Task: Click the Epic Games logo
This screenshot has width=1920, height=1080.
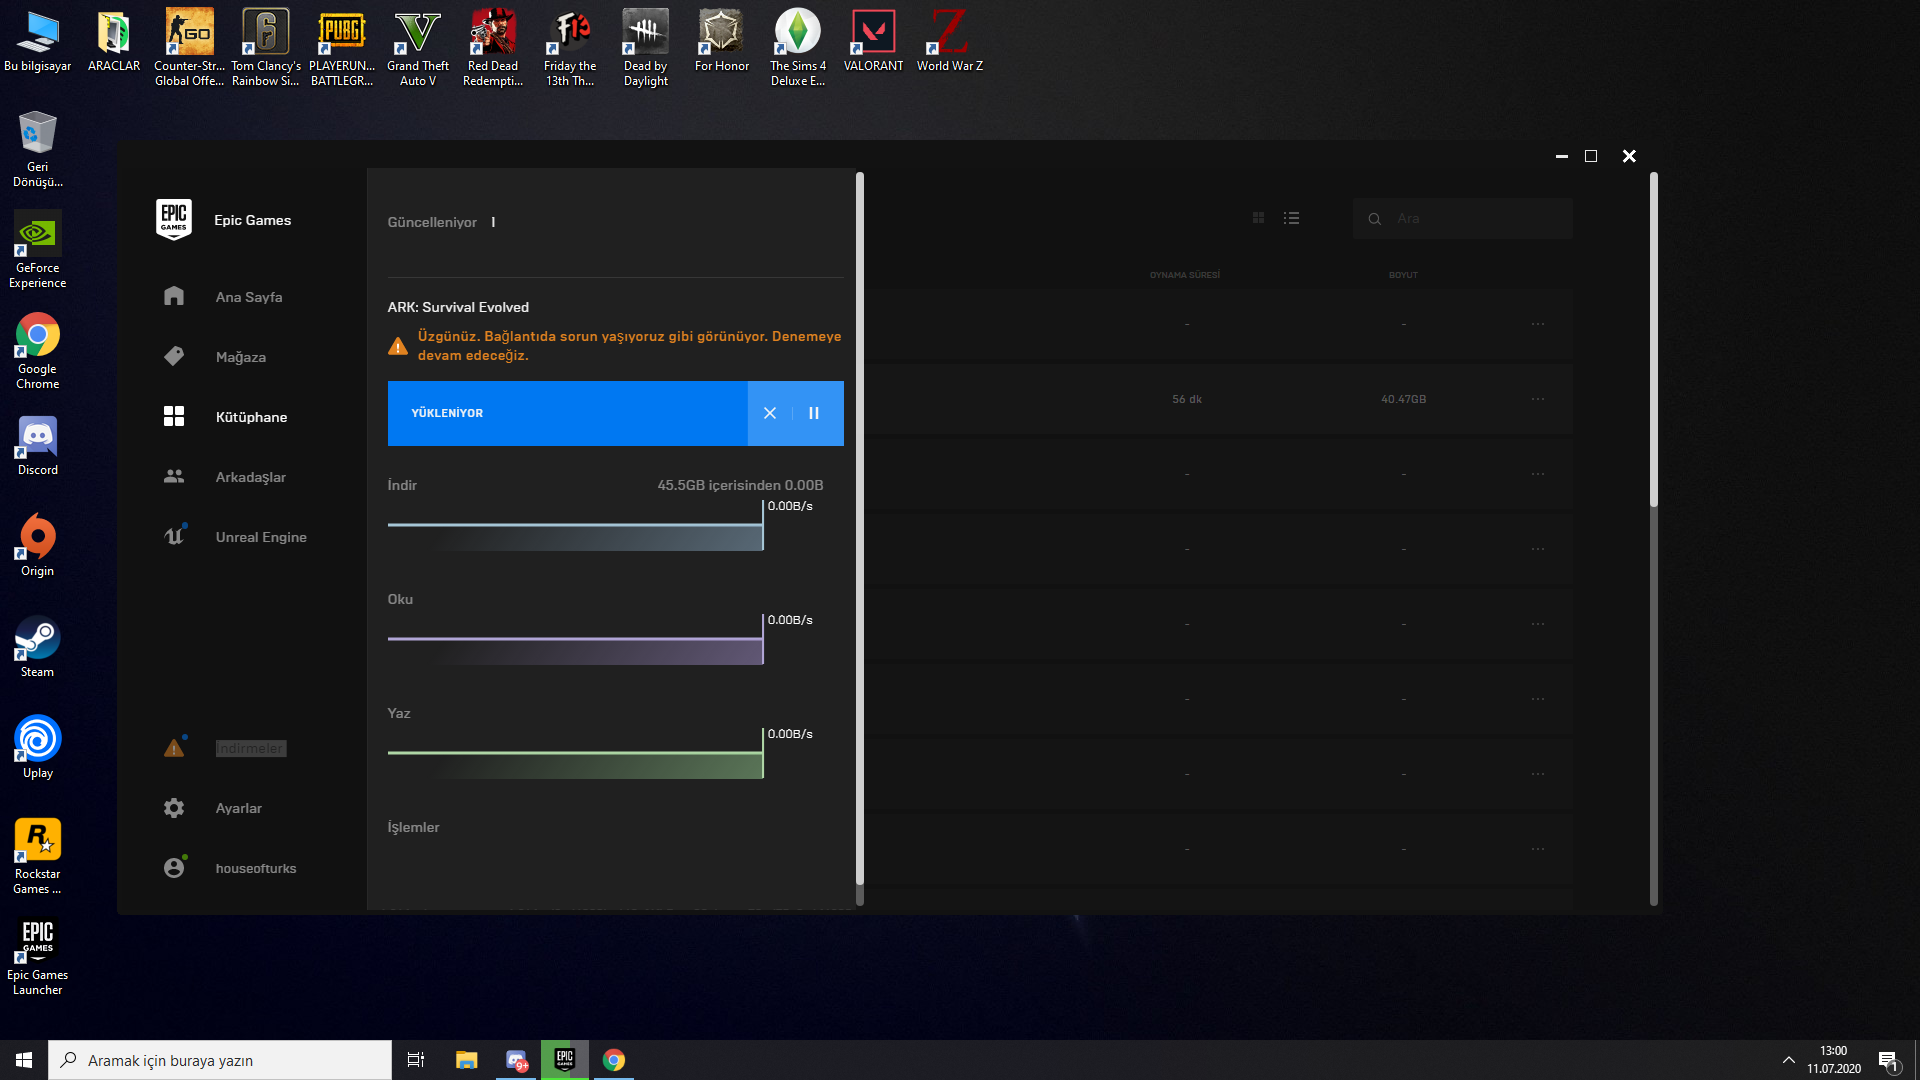Action: click(174, 219)
